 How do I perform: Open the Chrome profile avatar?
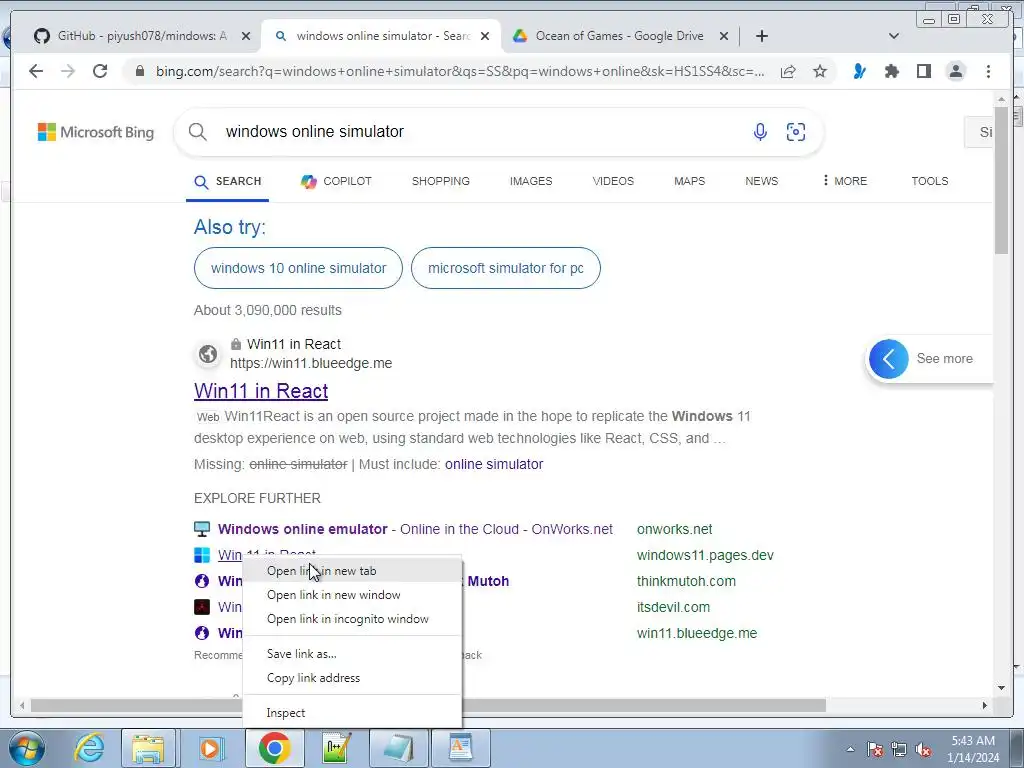(956, 71)
